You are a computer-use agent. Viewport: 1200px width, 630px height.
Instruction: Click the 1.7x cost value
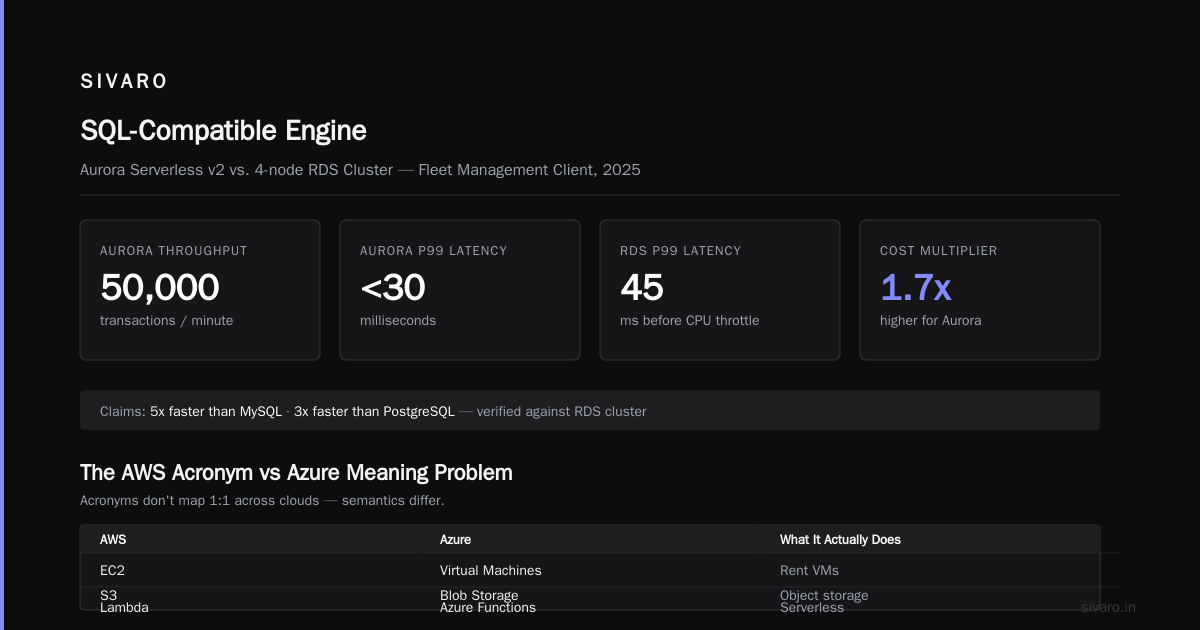(x=915, y=288)
